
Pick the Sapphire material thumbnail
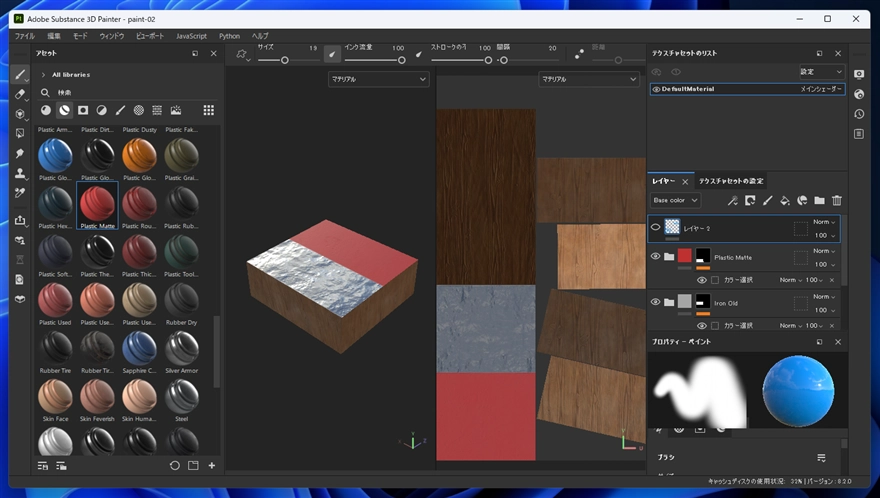tap(139, 349)
